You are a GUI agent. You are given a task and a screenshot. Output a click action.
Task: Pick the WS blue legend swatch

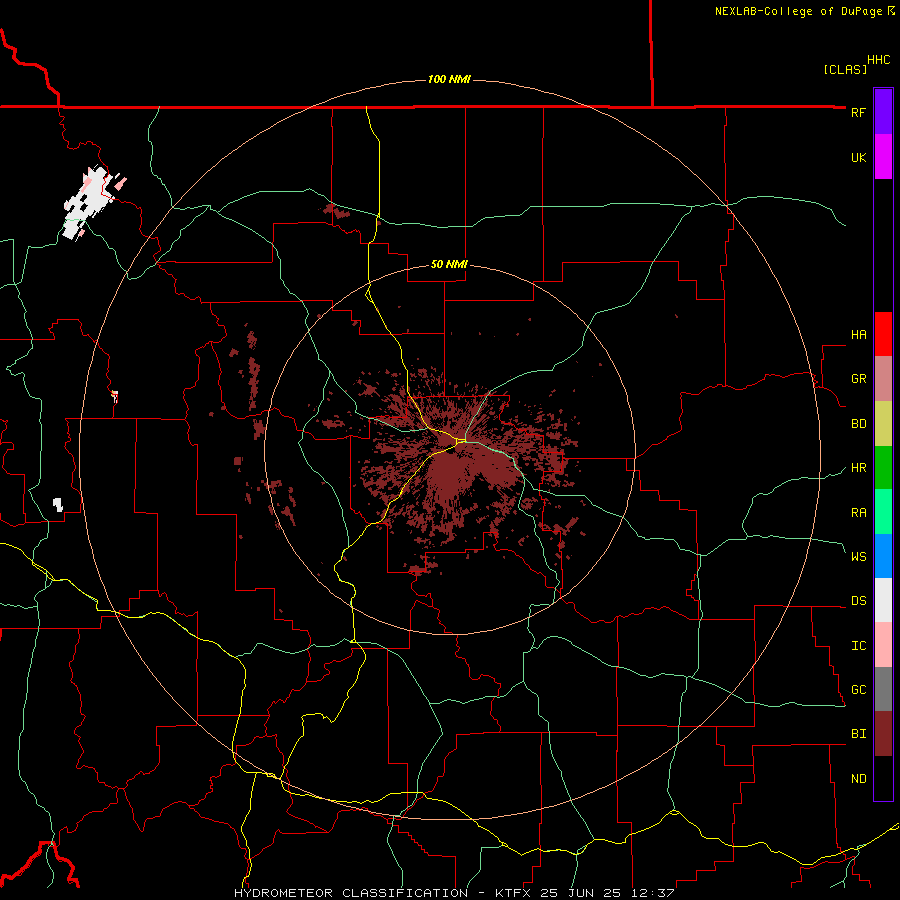click(x=883, y=556)
